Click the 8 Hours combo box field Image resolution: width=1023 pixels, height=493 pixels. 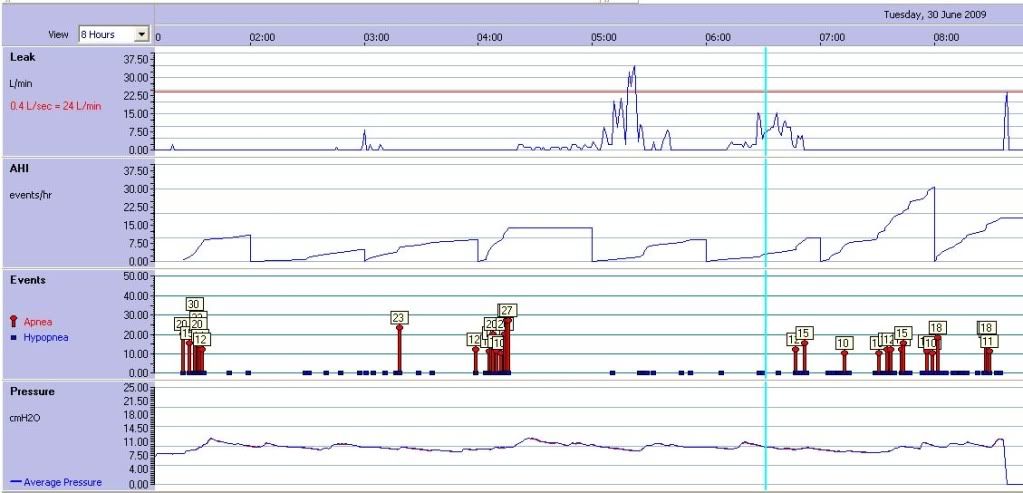(105, 34)
